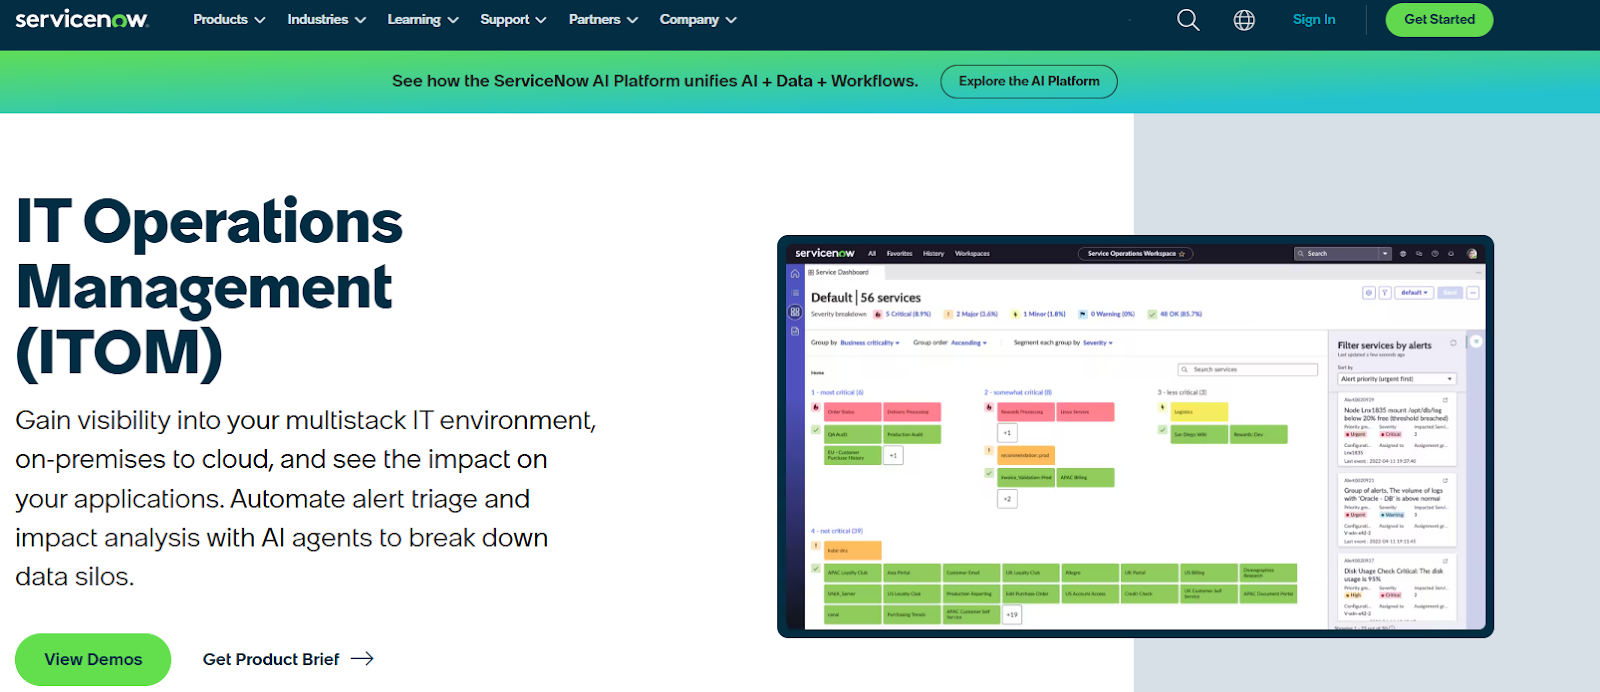The width and height of the screenshot is (1600, 692).
Task: Select the Favorites menu in demo header
Action: [x=899, y=253]
